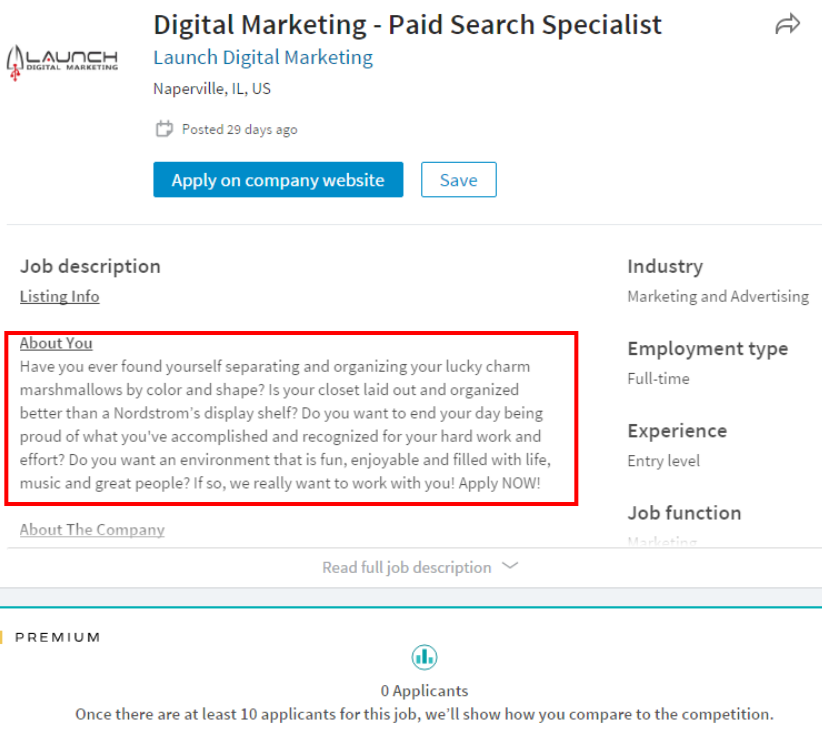Click the Marketing and Advertising industry value

(x=717, y=296)
